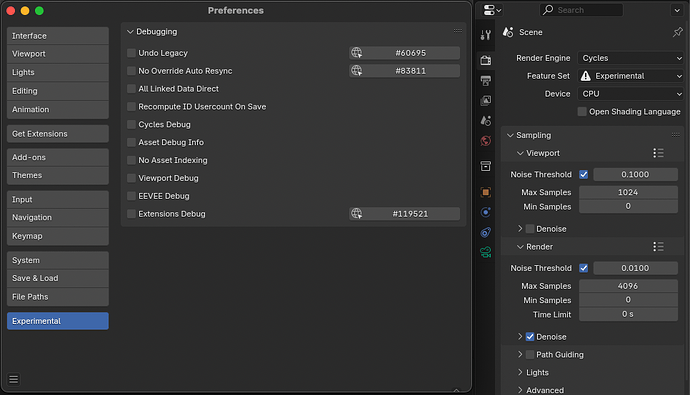Open the World properties tab icon

pos(486,141)
